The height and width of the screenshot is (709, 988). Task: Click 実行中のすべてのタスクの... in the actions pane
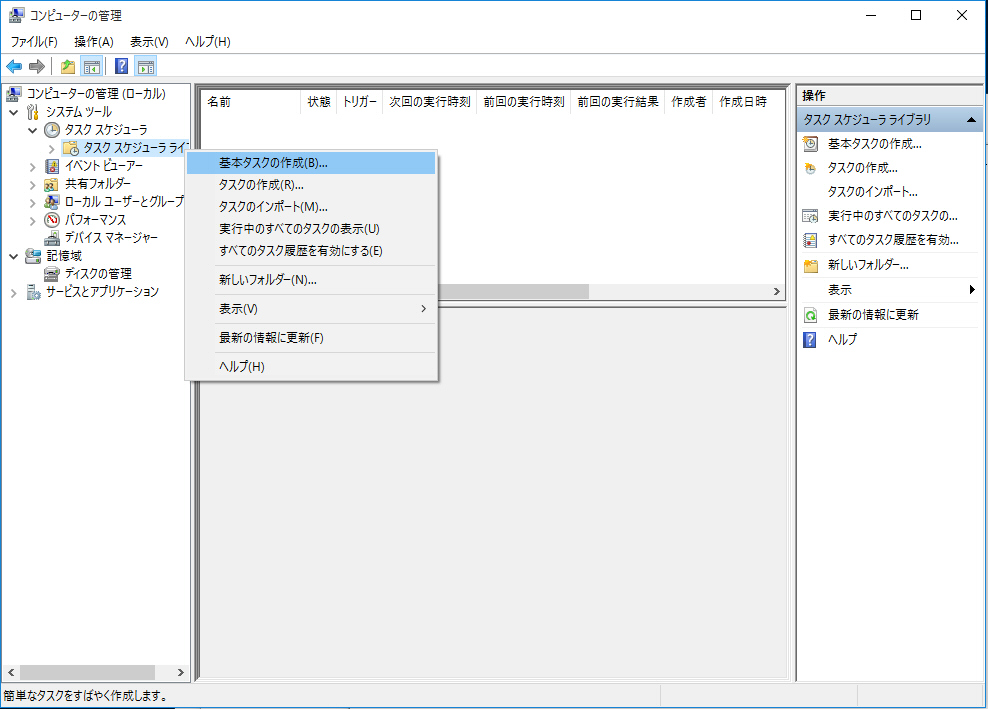tap(892, 216)
